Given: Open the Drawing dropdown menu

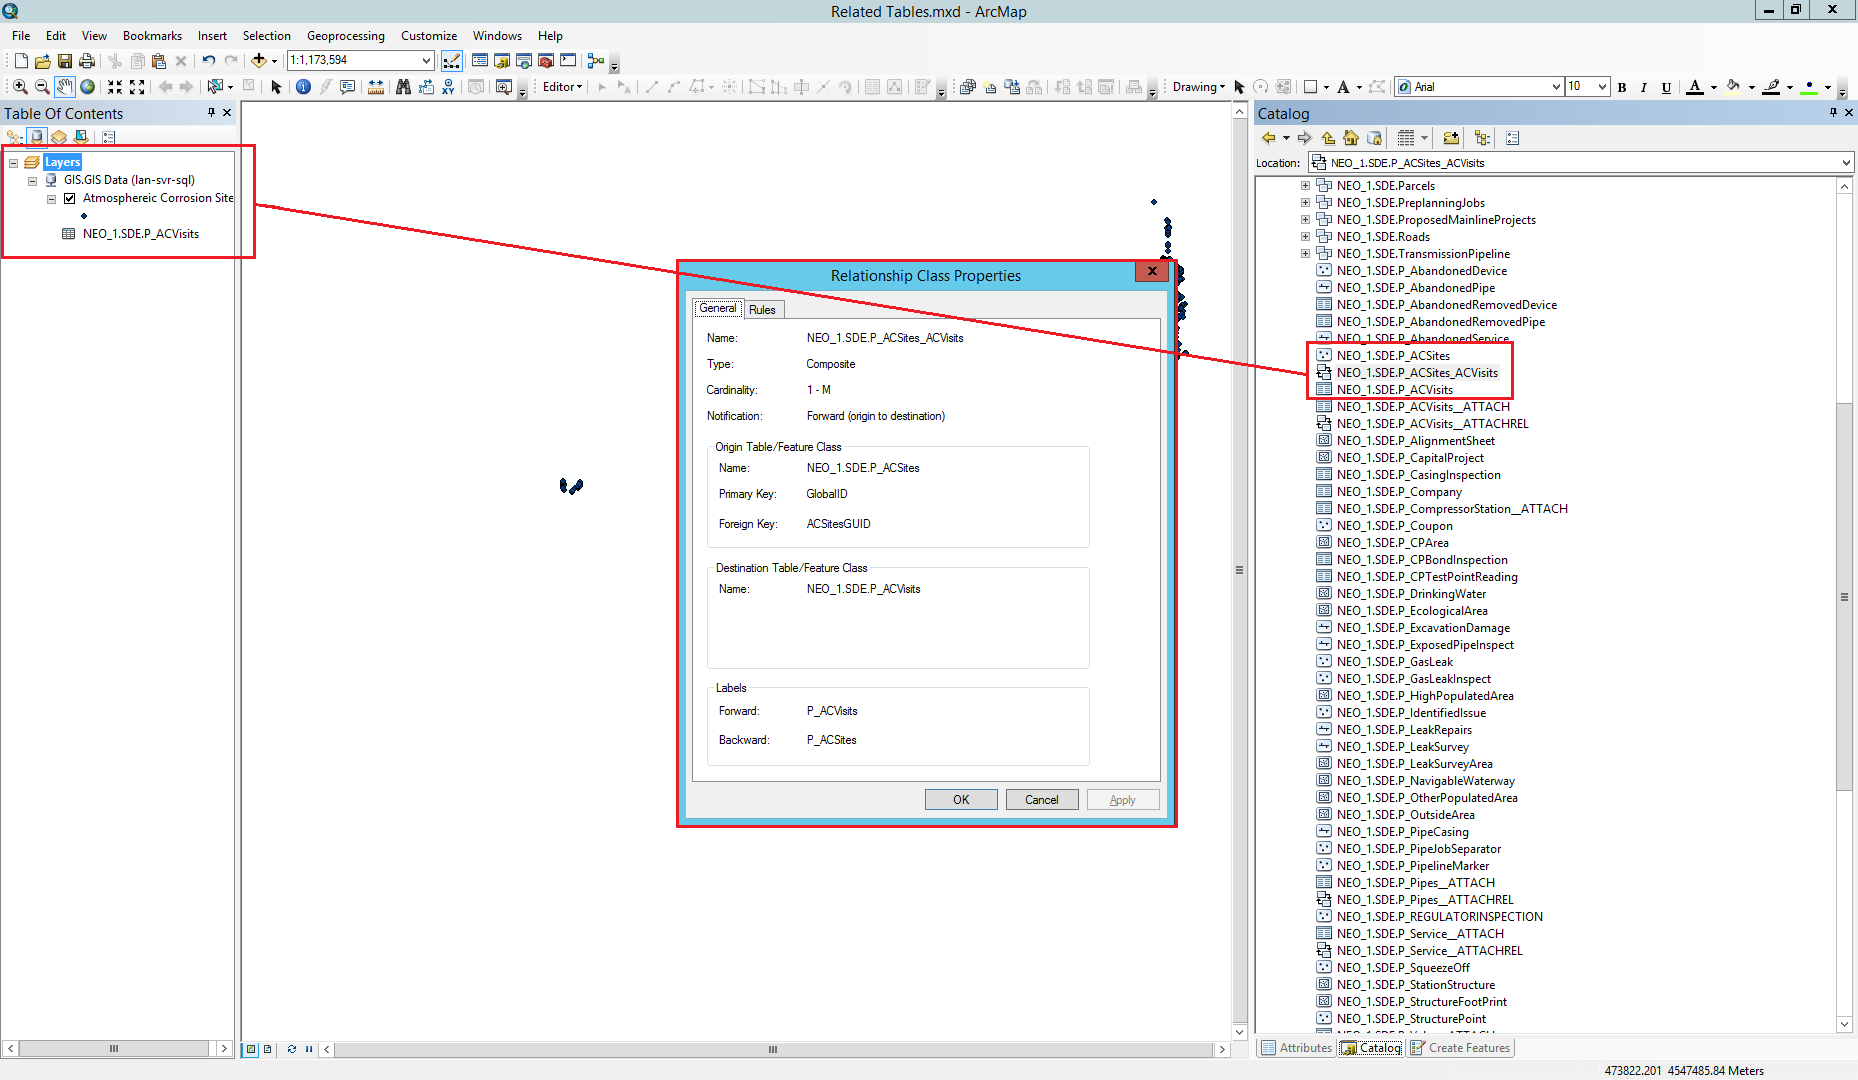Looking at the screenshot, I should click(x=1198, y=87).
